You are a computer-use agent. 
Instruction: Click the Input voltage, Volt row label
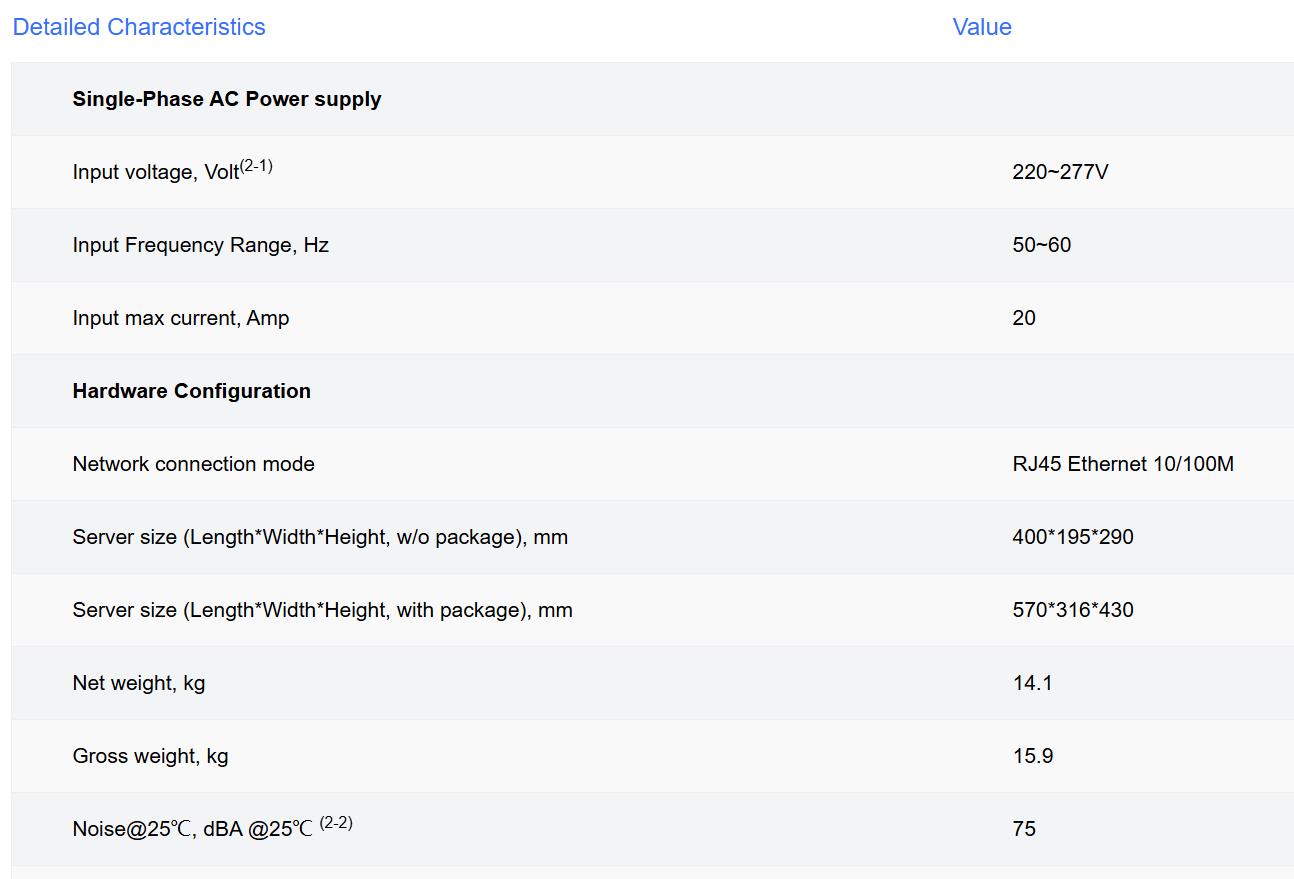(155, 172)
